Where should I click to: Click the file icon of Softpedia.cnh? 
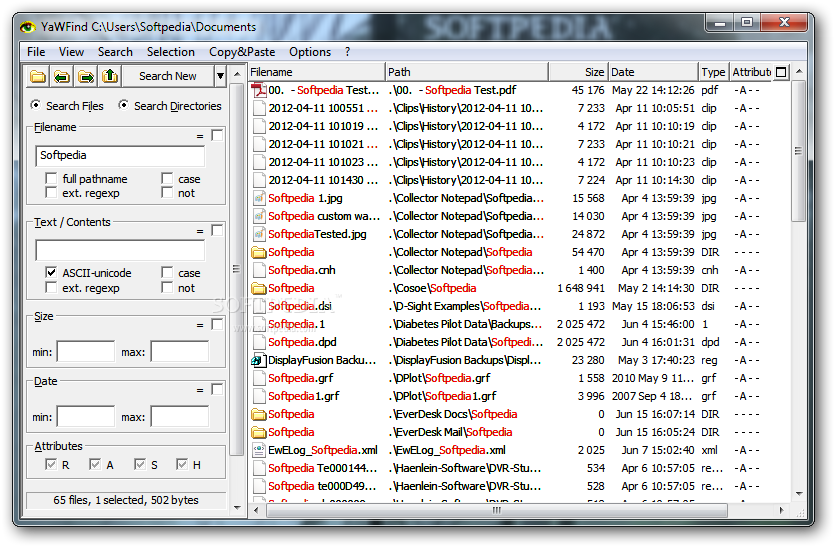(259, 270)
